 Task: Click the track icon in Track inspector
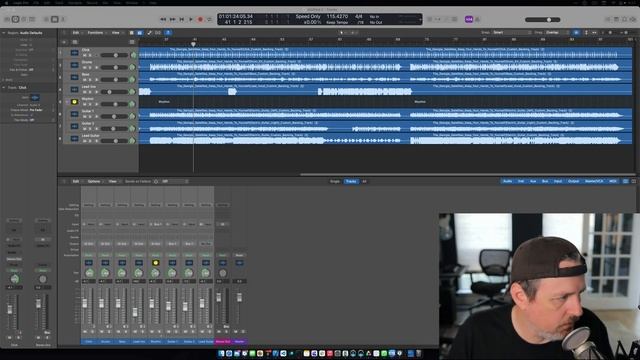point(35,98)
